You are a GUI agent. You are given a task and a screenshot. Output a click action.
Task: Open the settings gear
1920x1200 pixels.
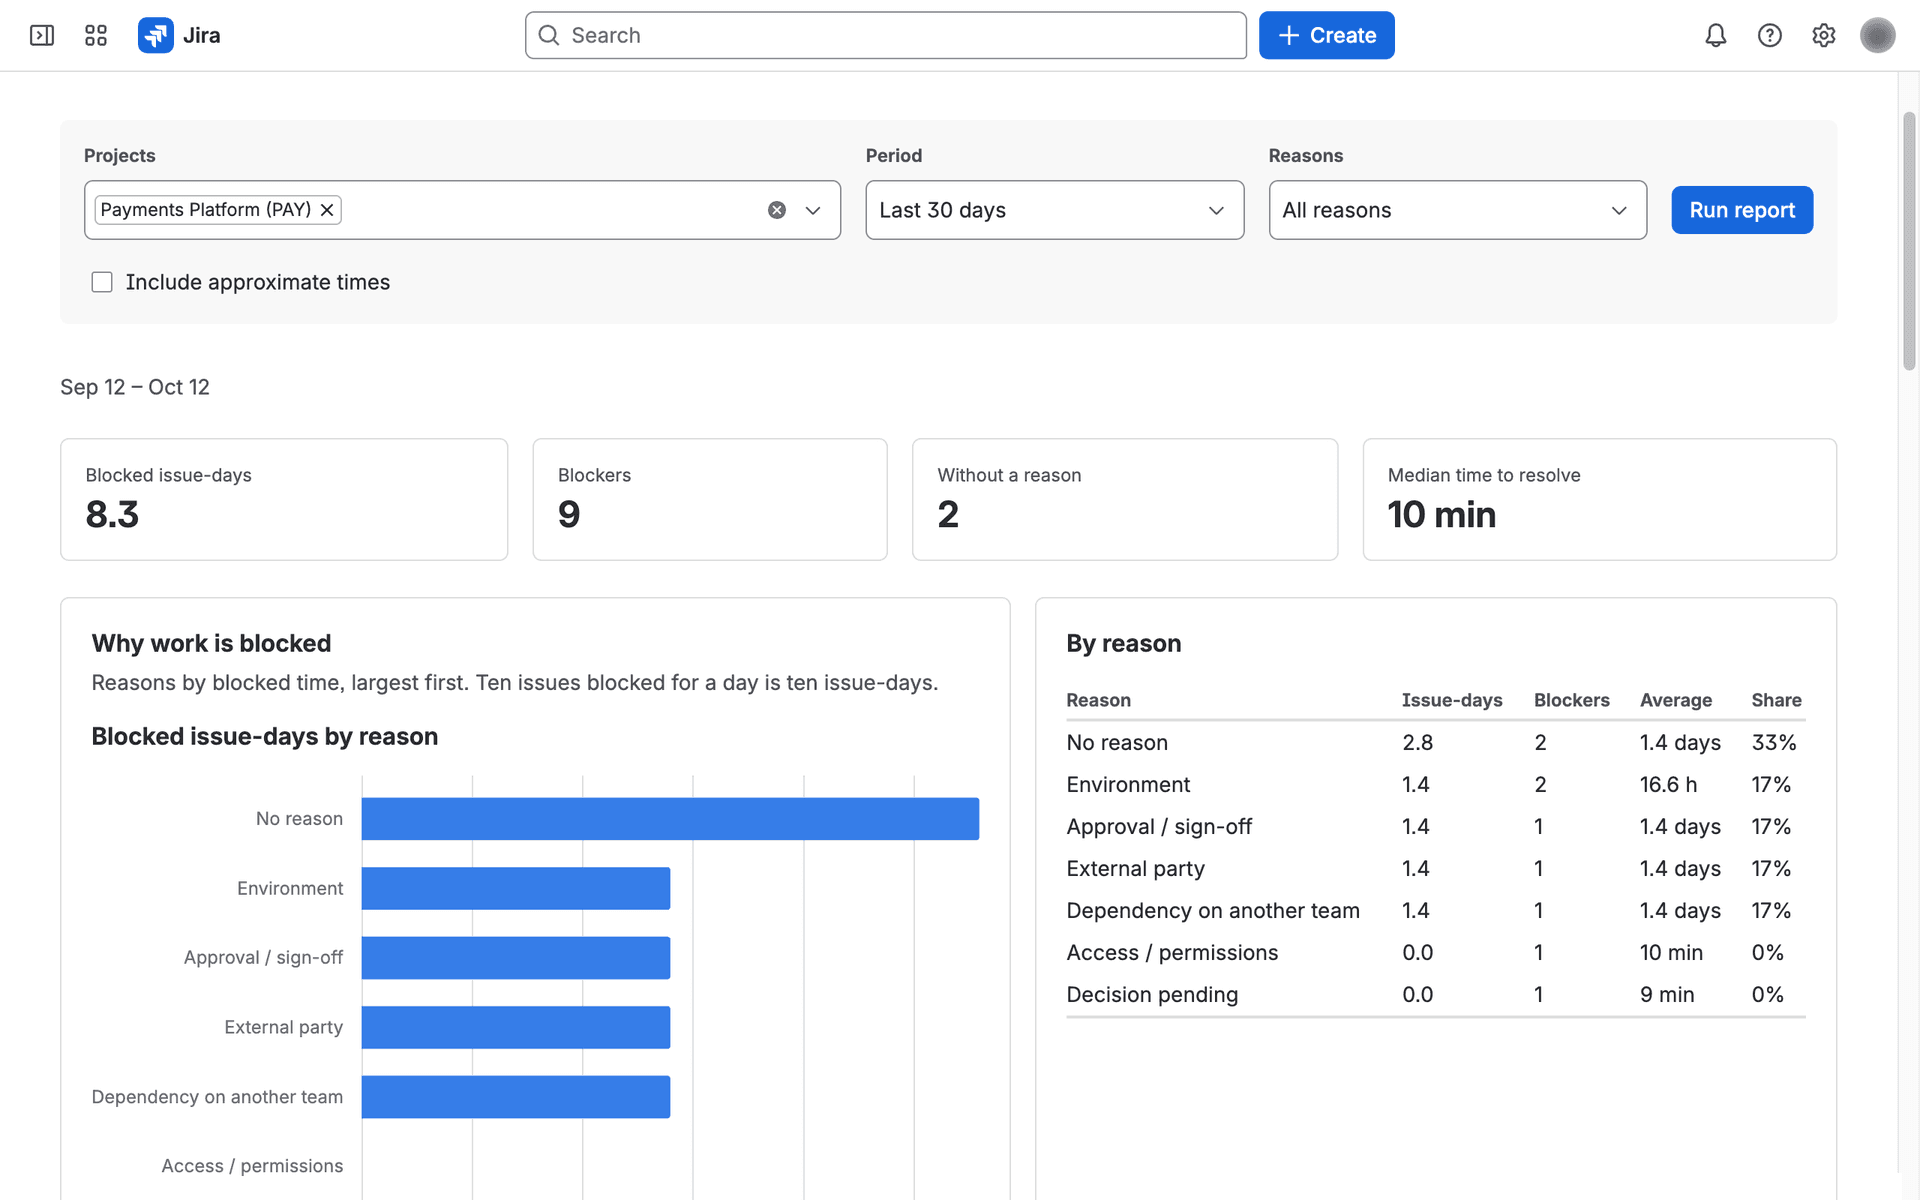[1824, 36]
